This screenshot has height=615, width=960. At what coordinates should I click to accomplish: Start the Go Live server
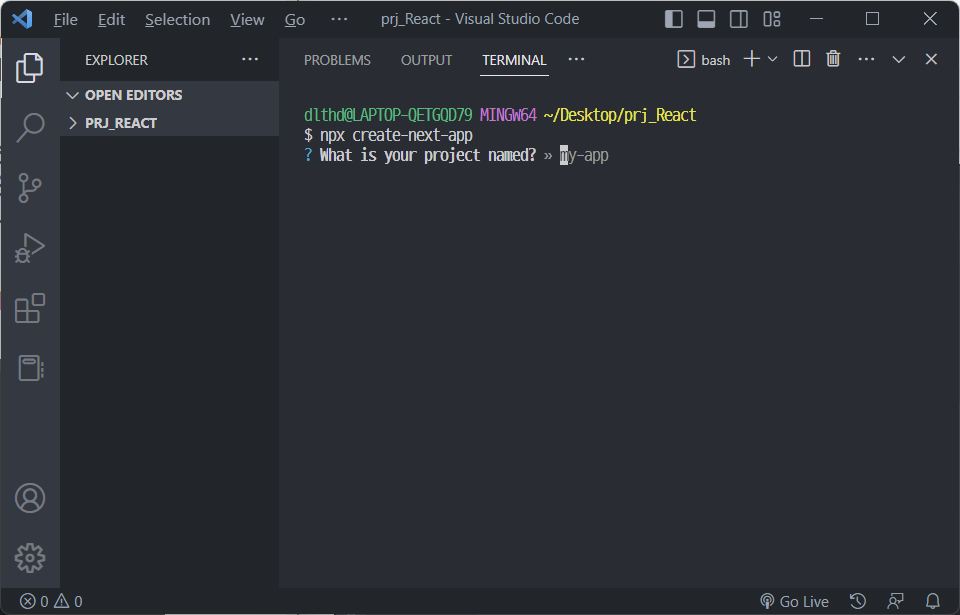coord(794,602)
